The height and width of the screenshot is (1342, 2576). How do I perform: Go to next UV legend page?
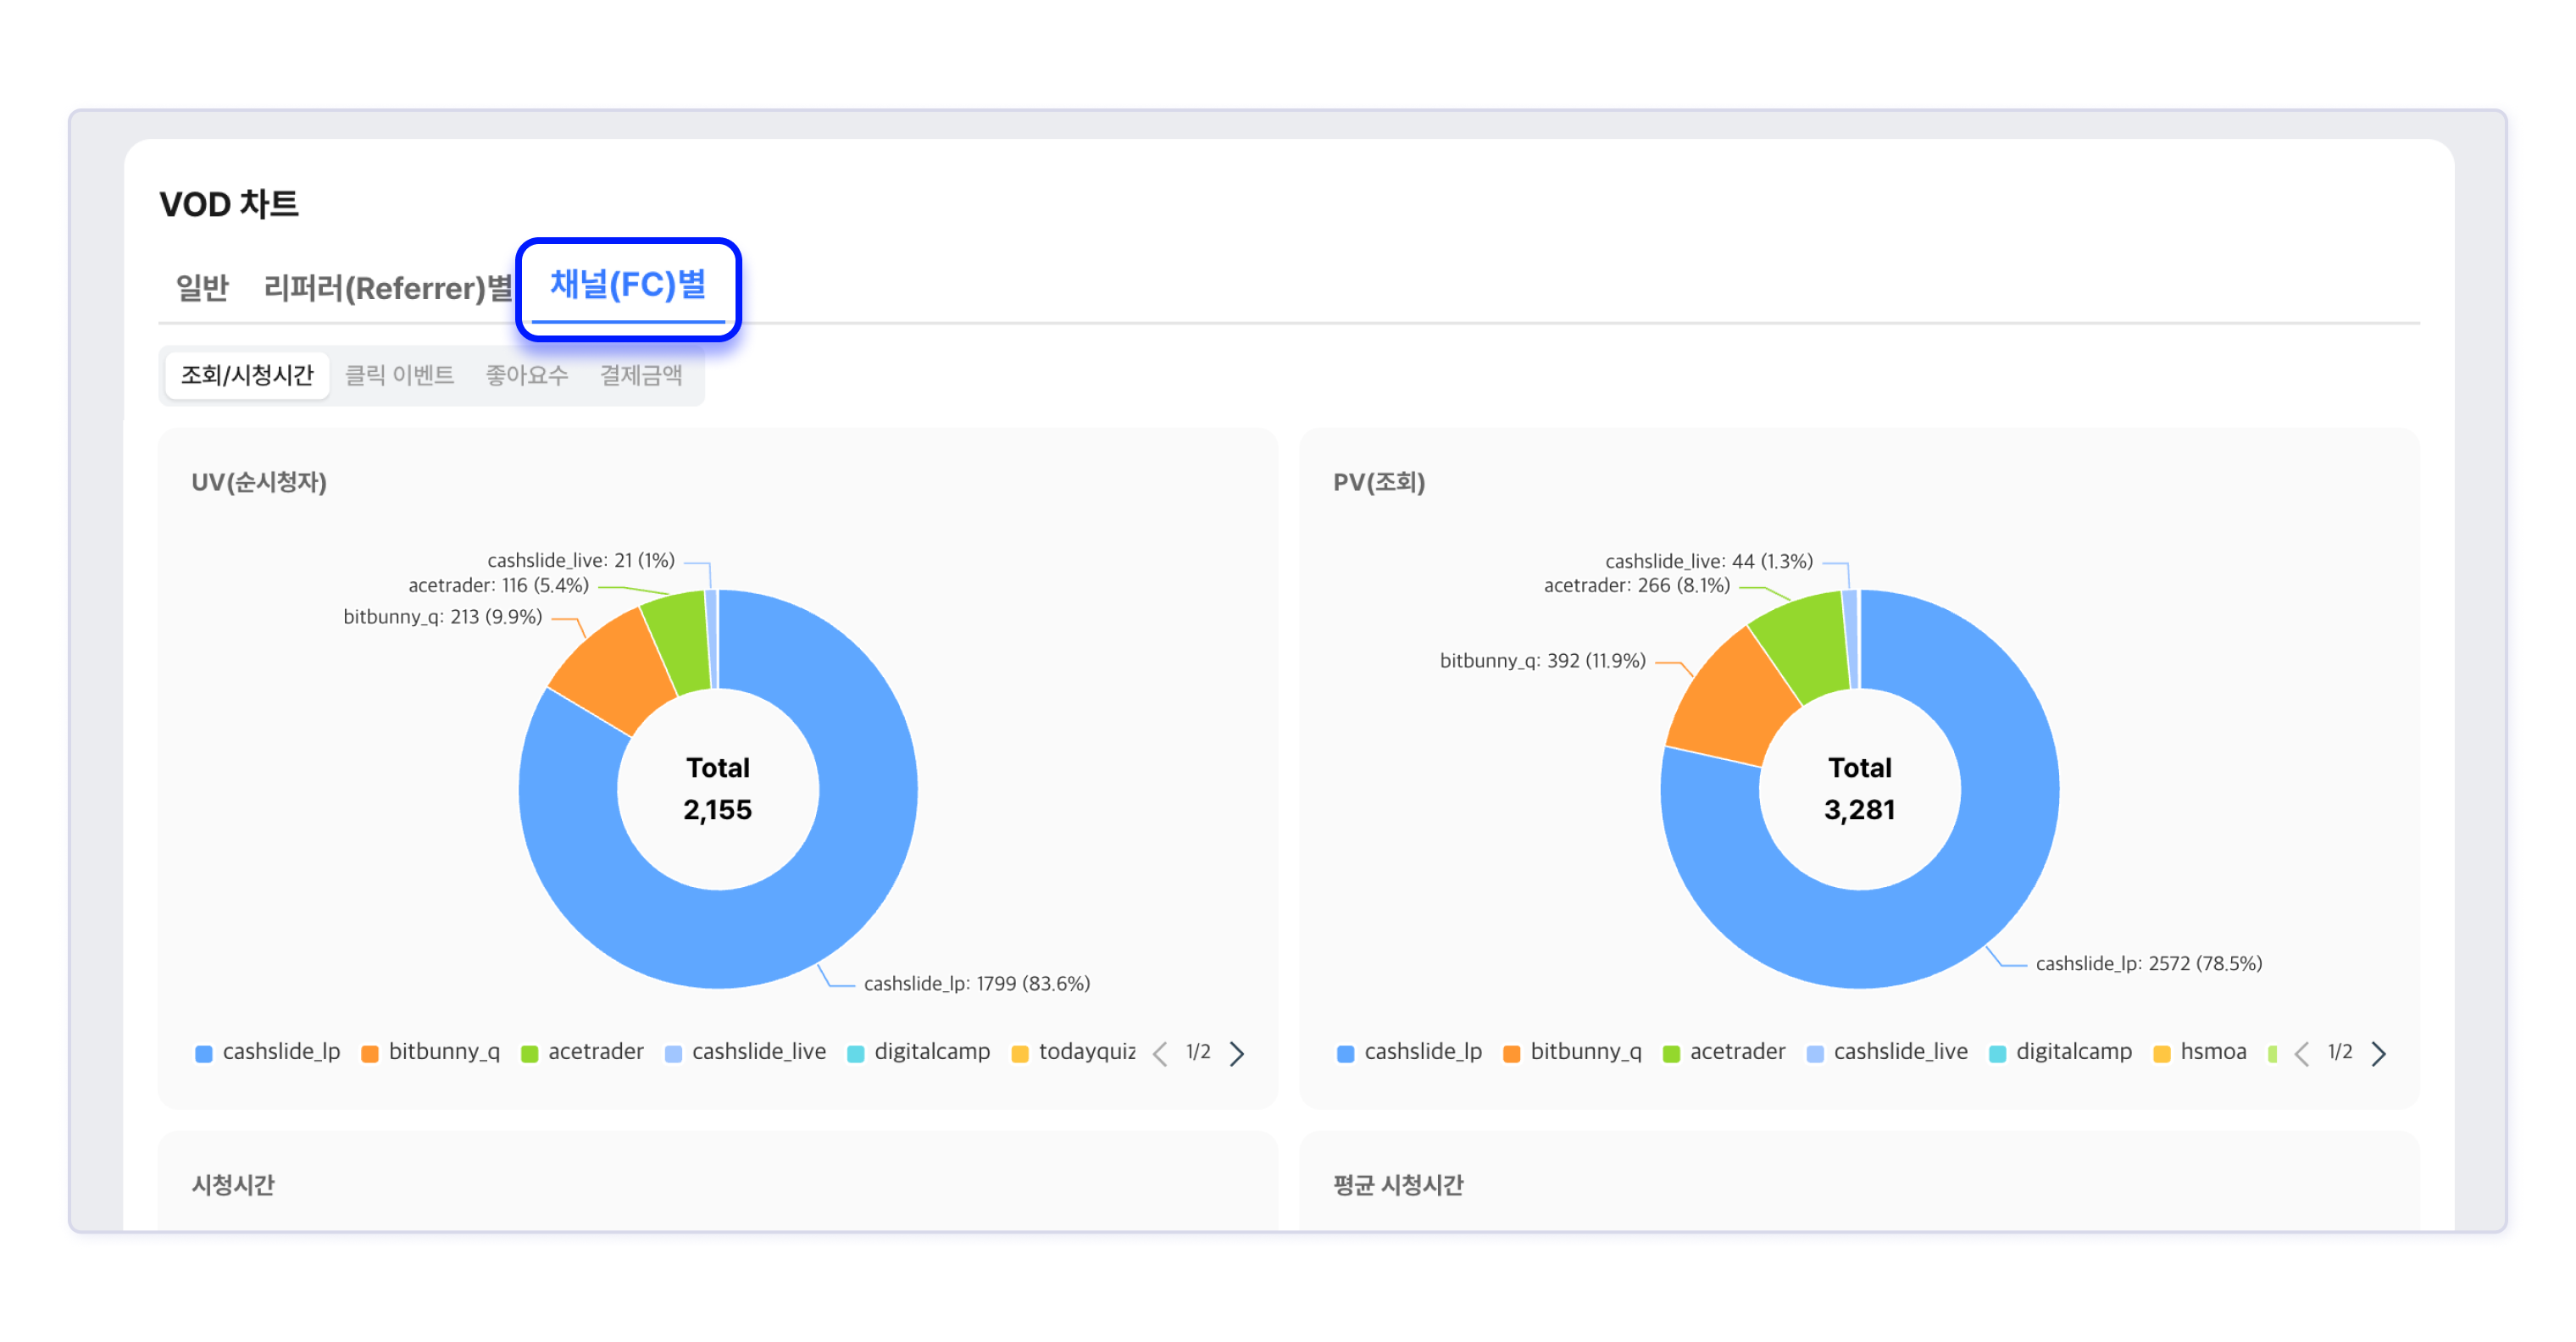pyautogui.click(x=1237, y=1053)
